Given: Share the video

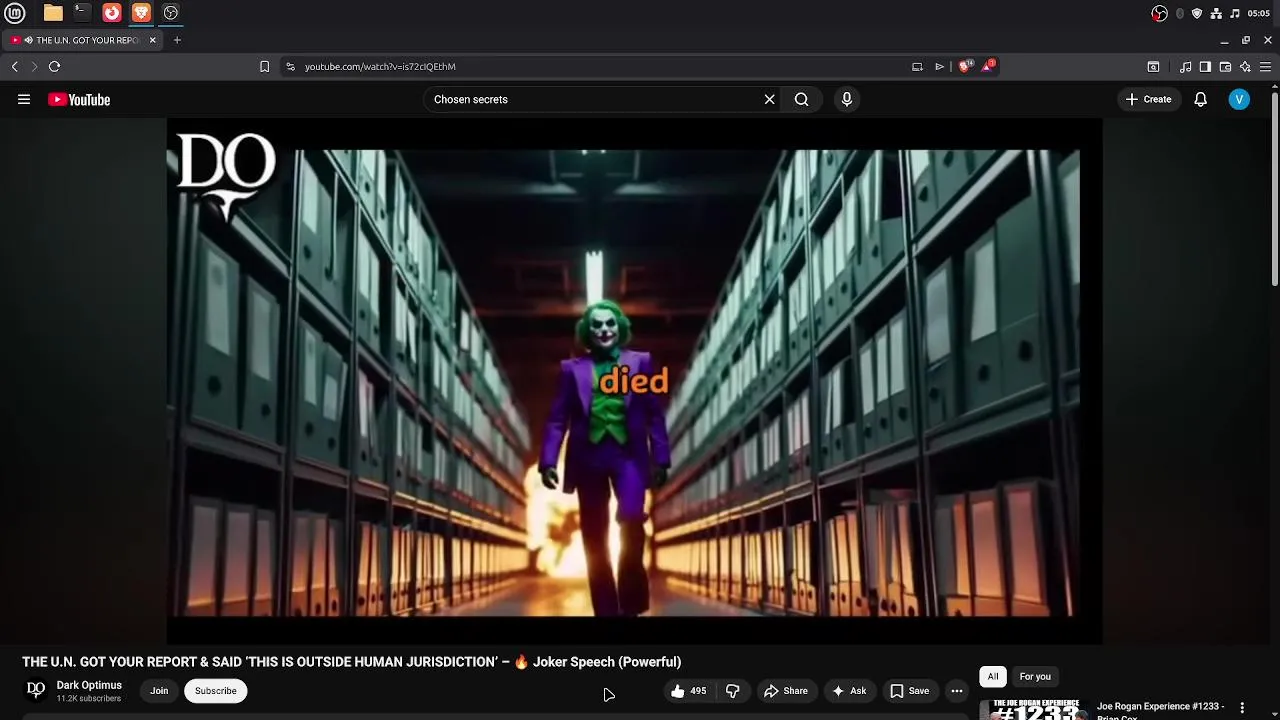Looking at the screenshot, I should (786, 691).
